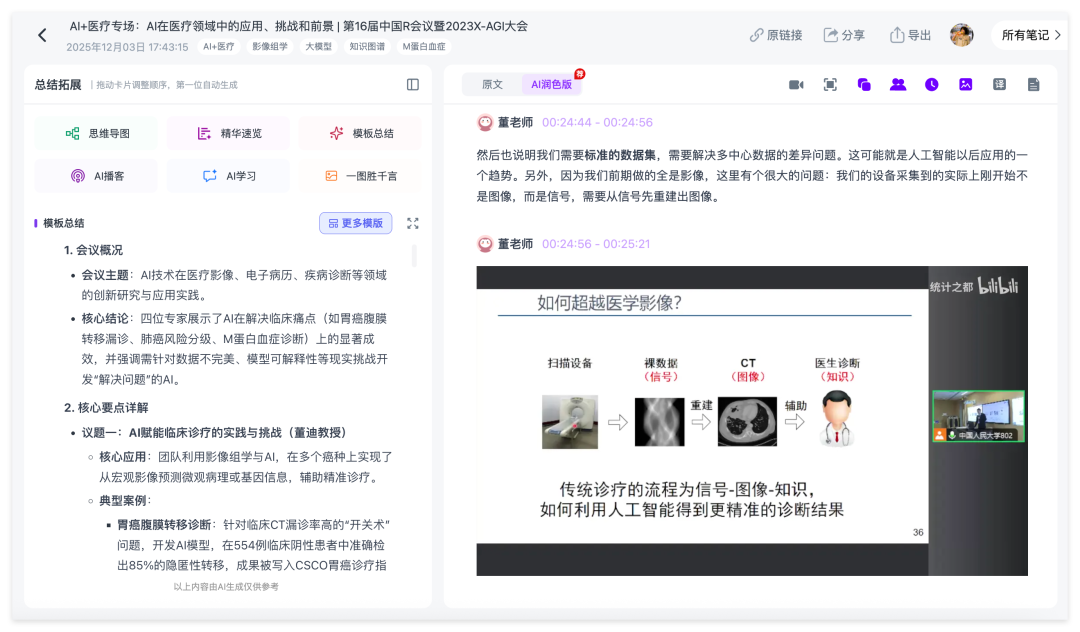Open the 如何超越医学影像 slide image
1080x632 pixels.
point(751,421)
